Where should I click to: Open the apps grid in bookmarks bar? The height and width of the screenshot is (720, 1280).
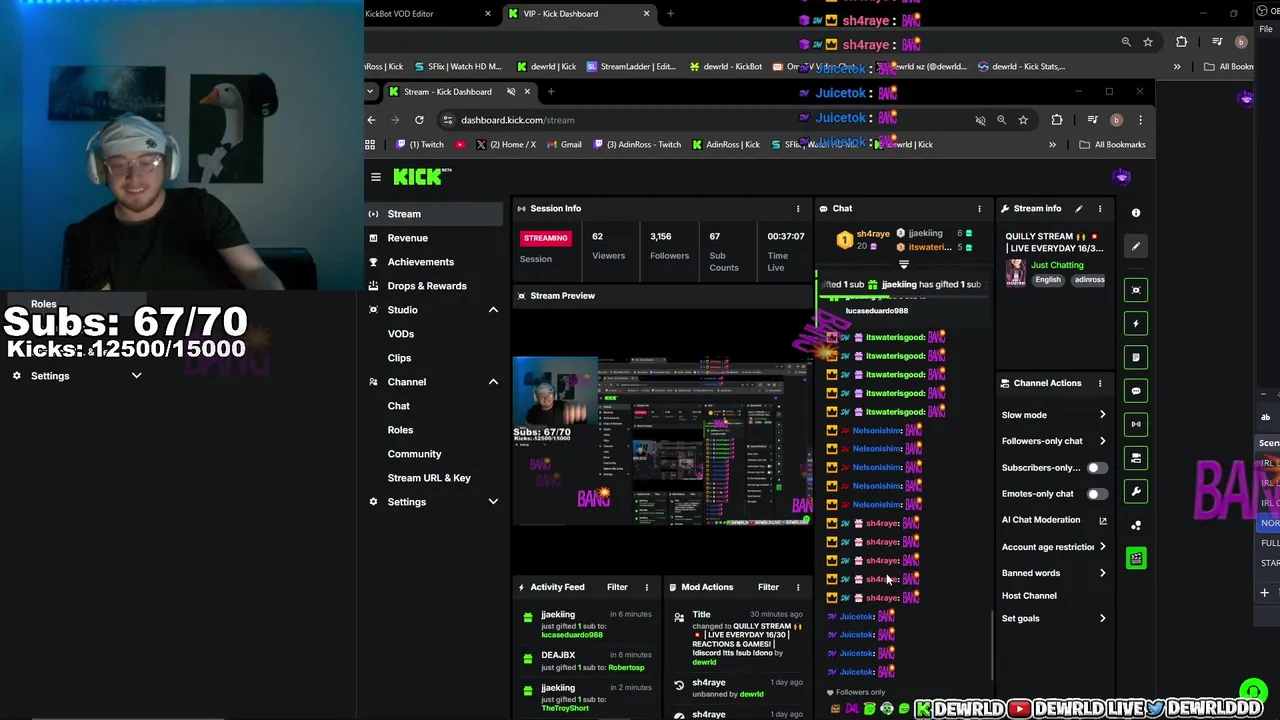pyautogui.click(x=370, y=144)
